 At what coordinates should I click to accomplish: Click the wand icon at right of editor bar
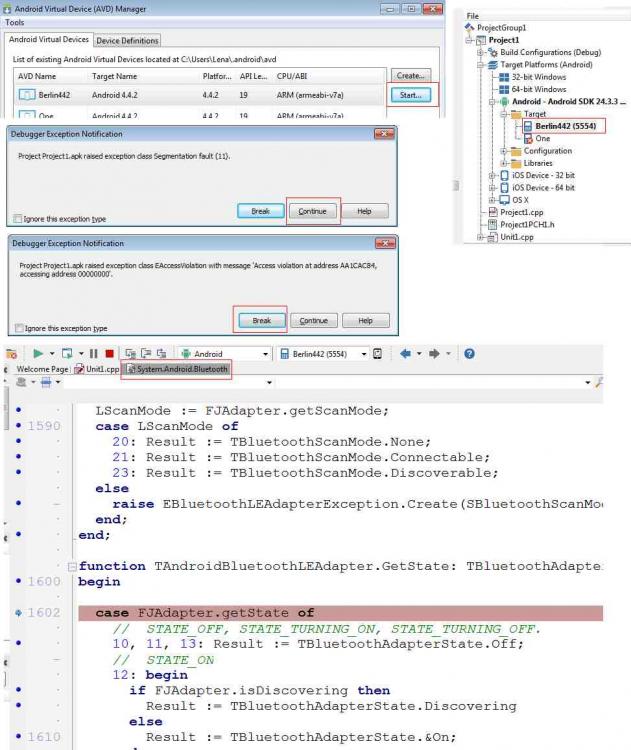coord(598,382)
